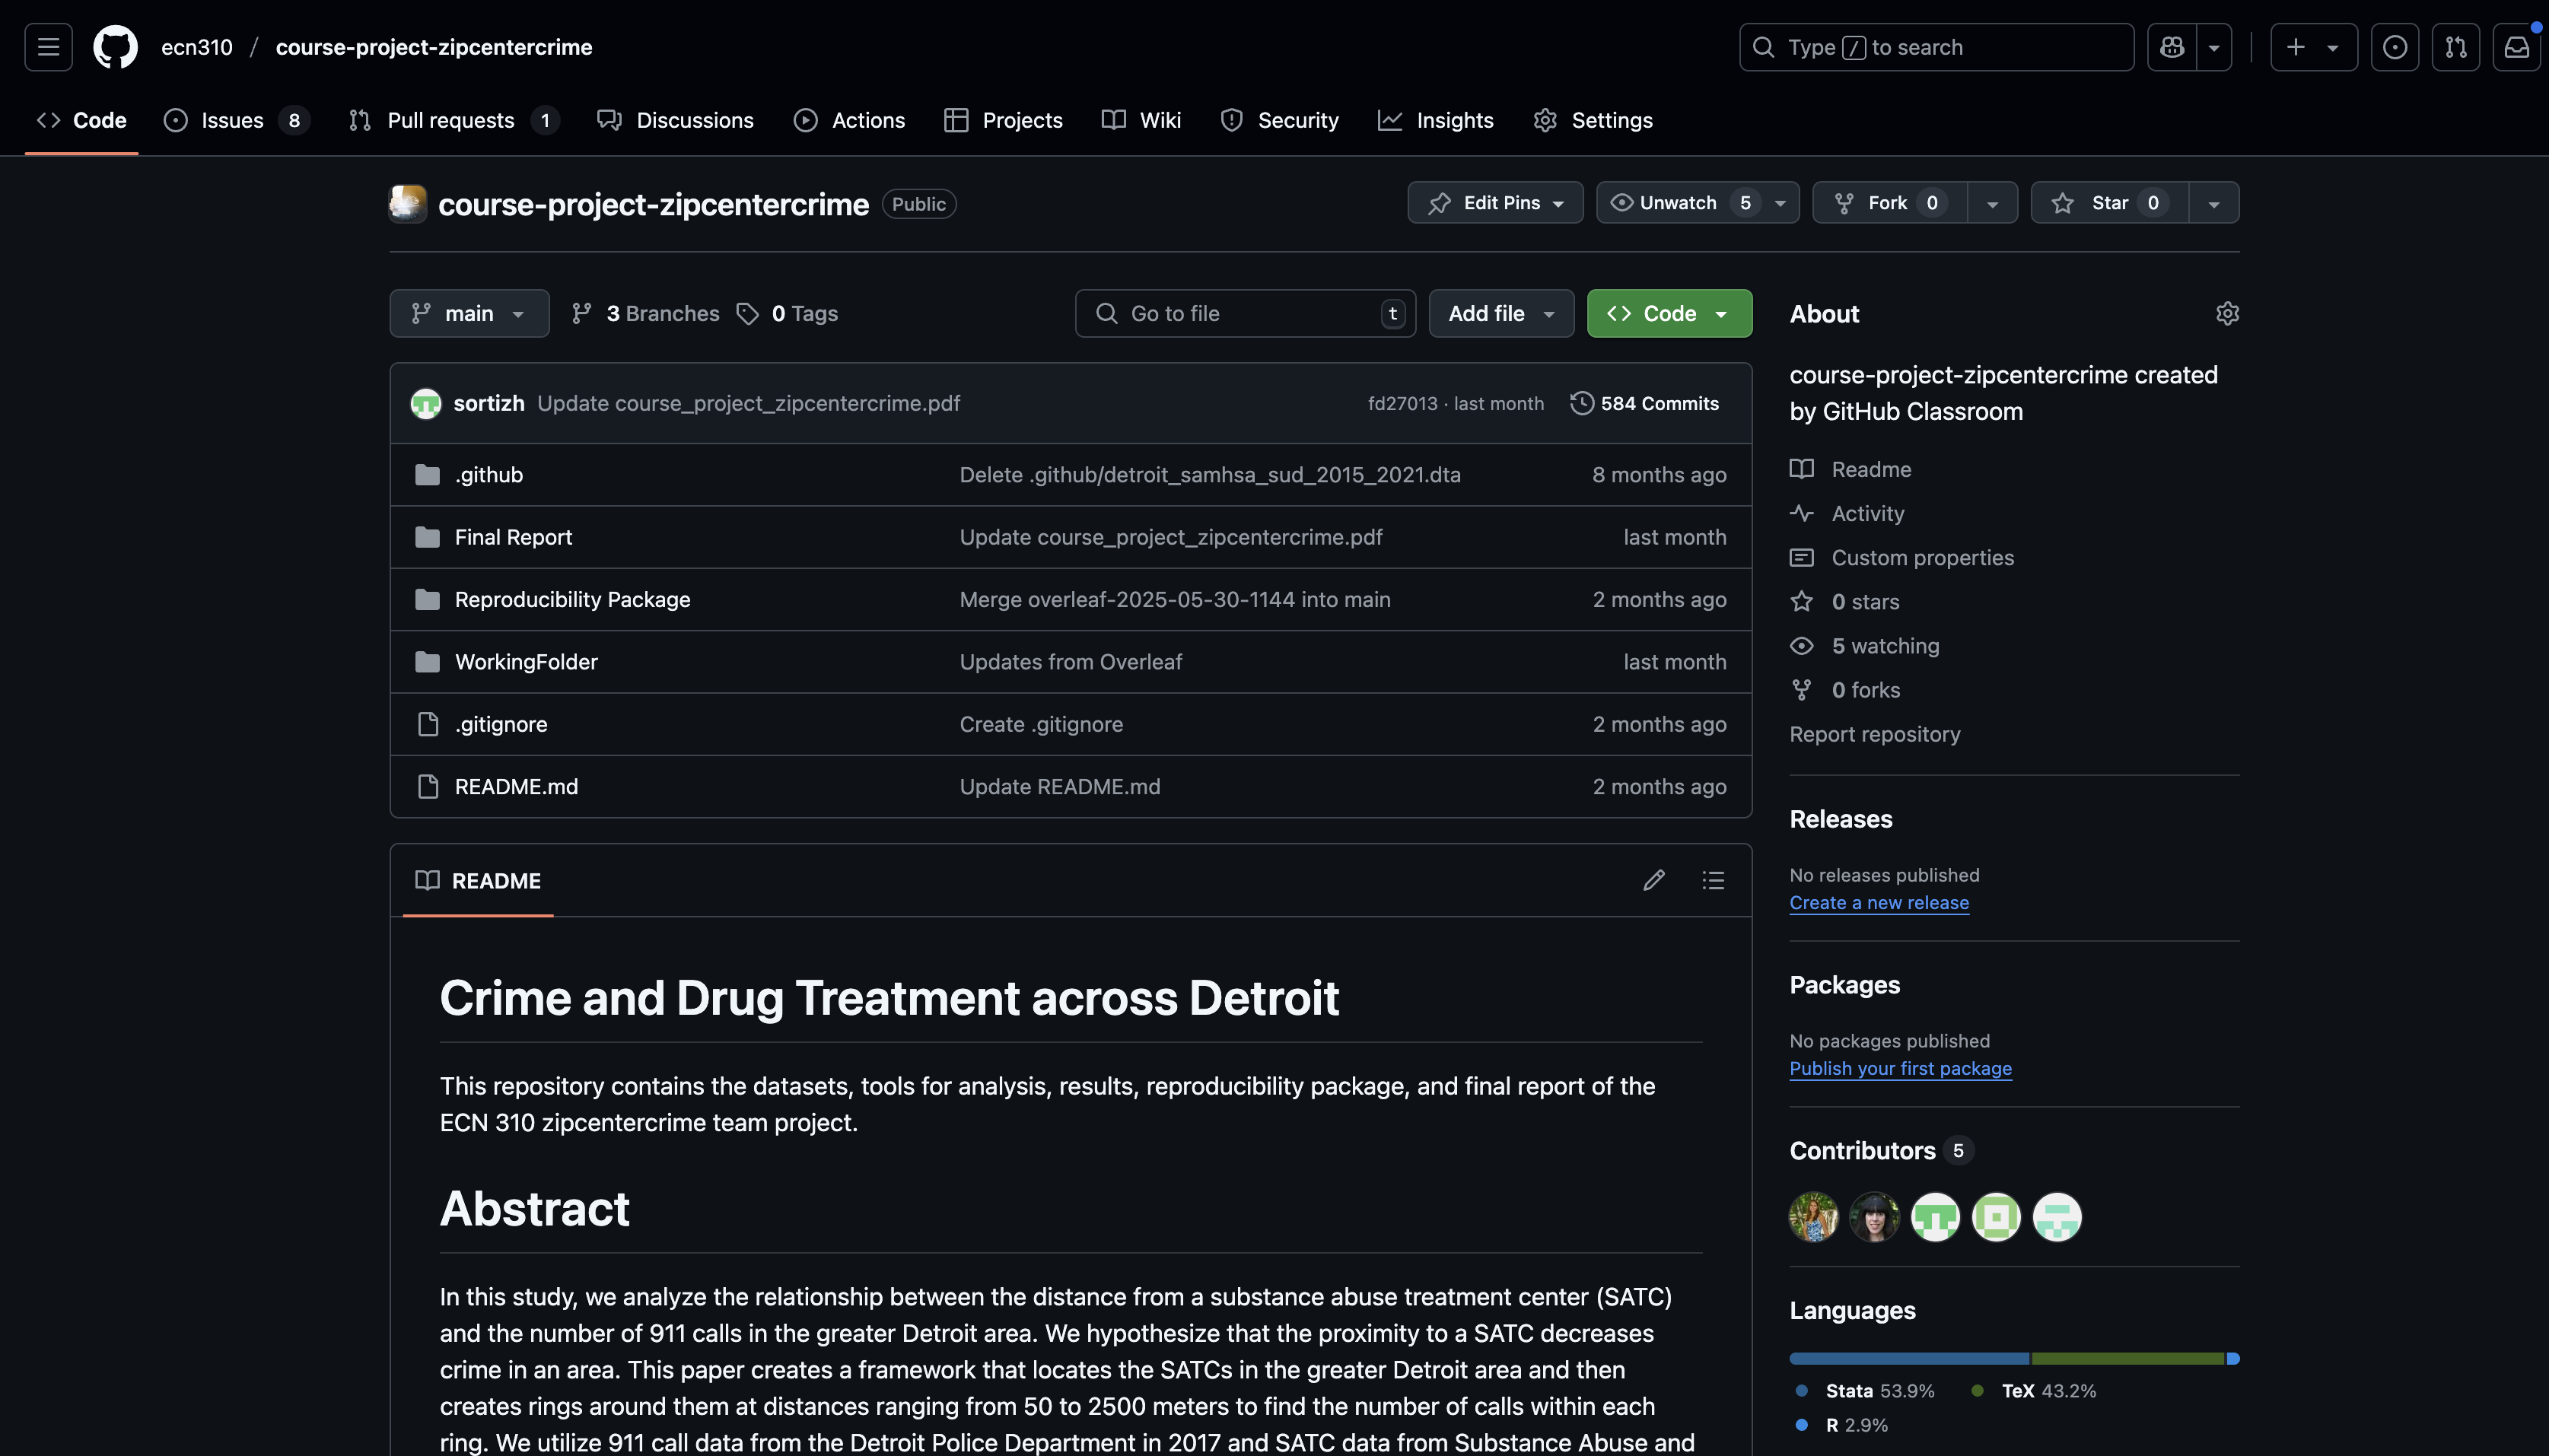The height and width of the screenshot is (1456, 2549).
Task: Fork the repository
Action: [1889, 203]
